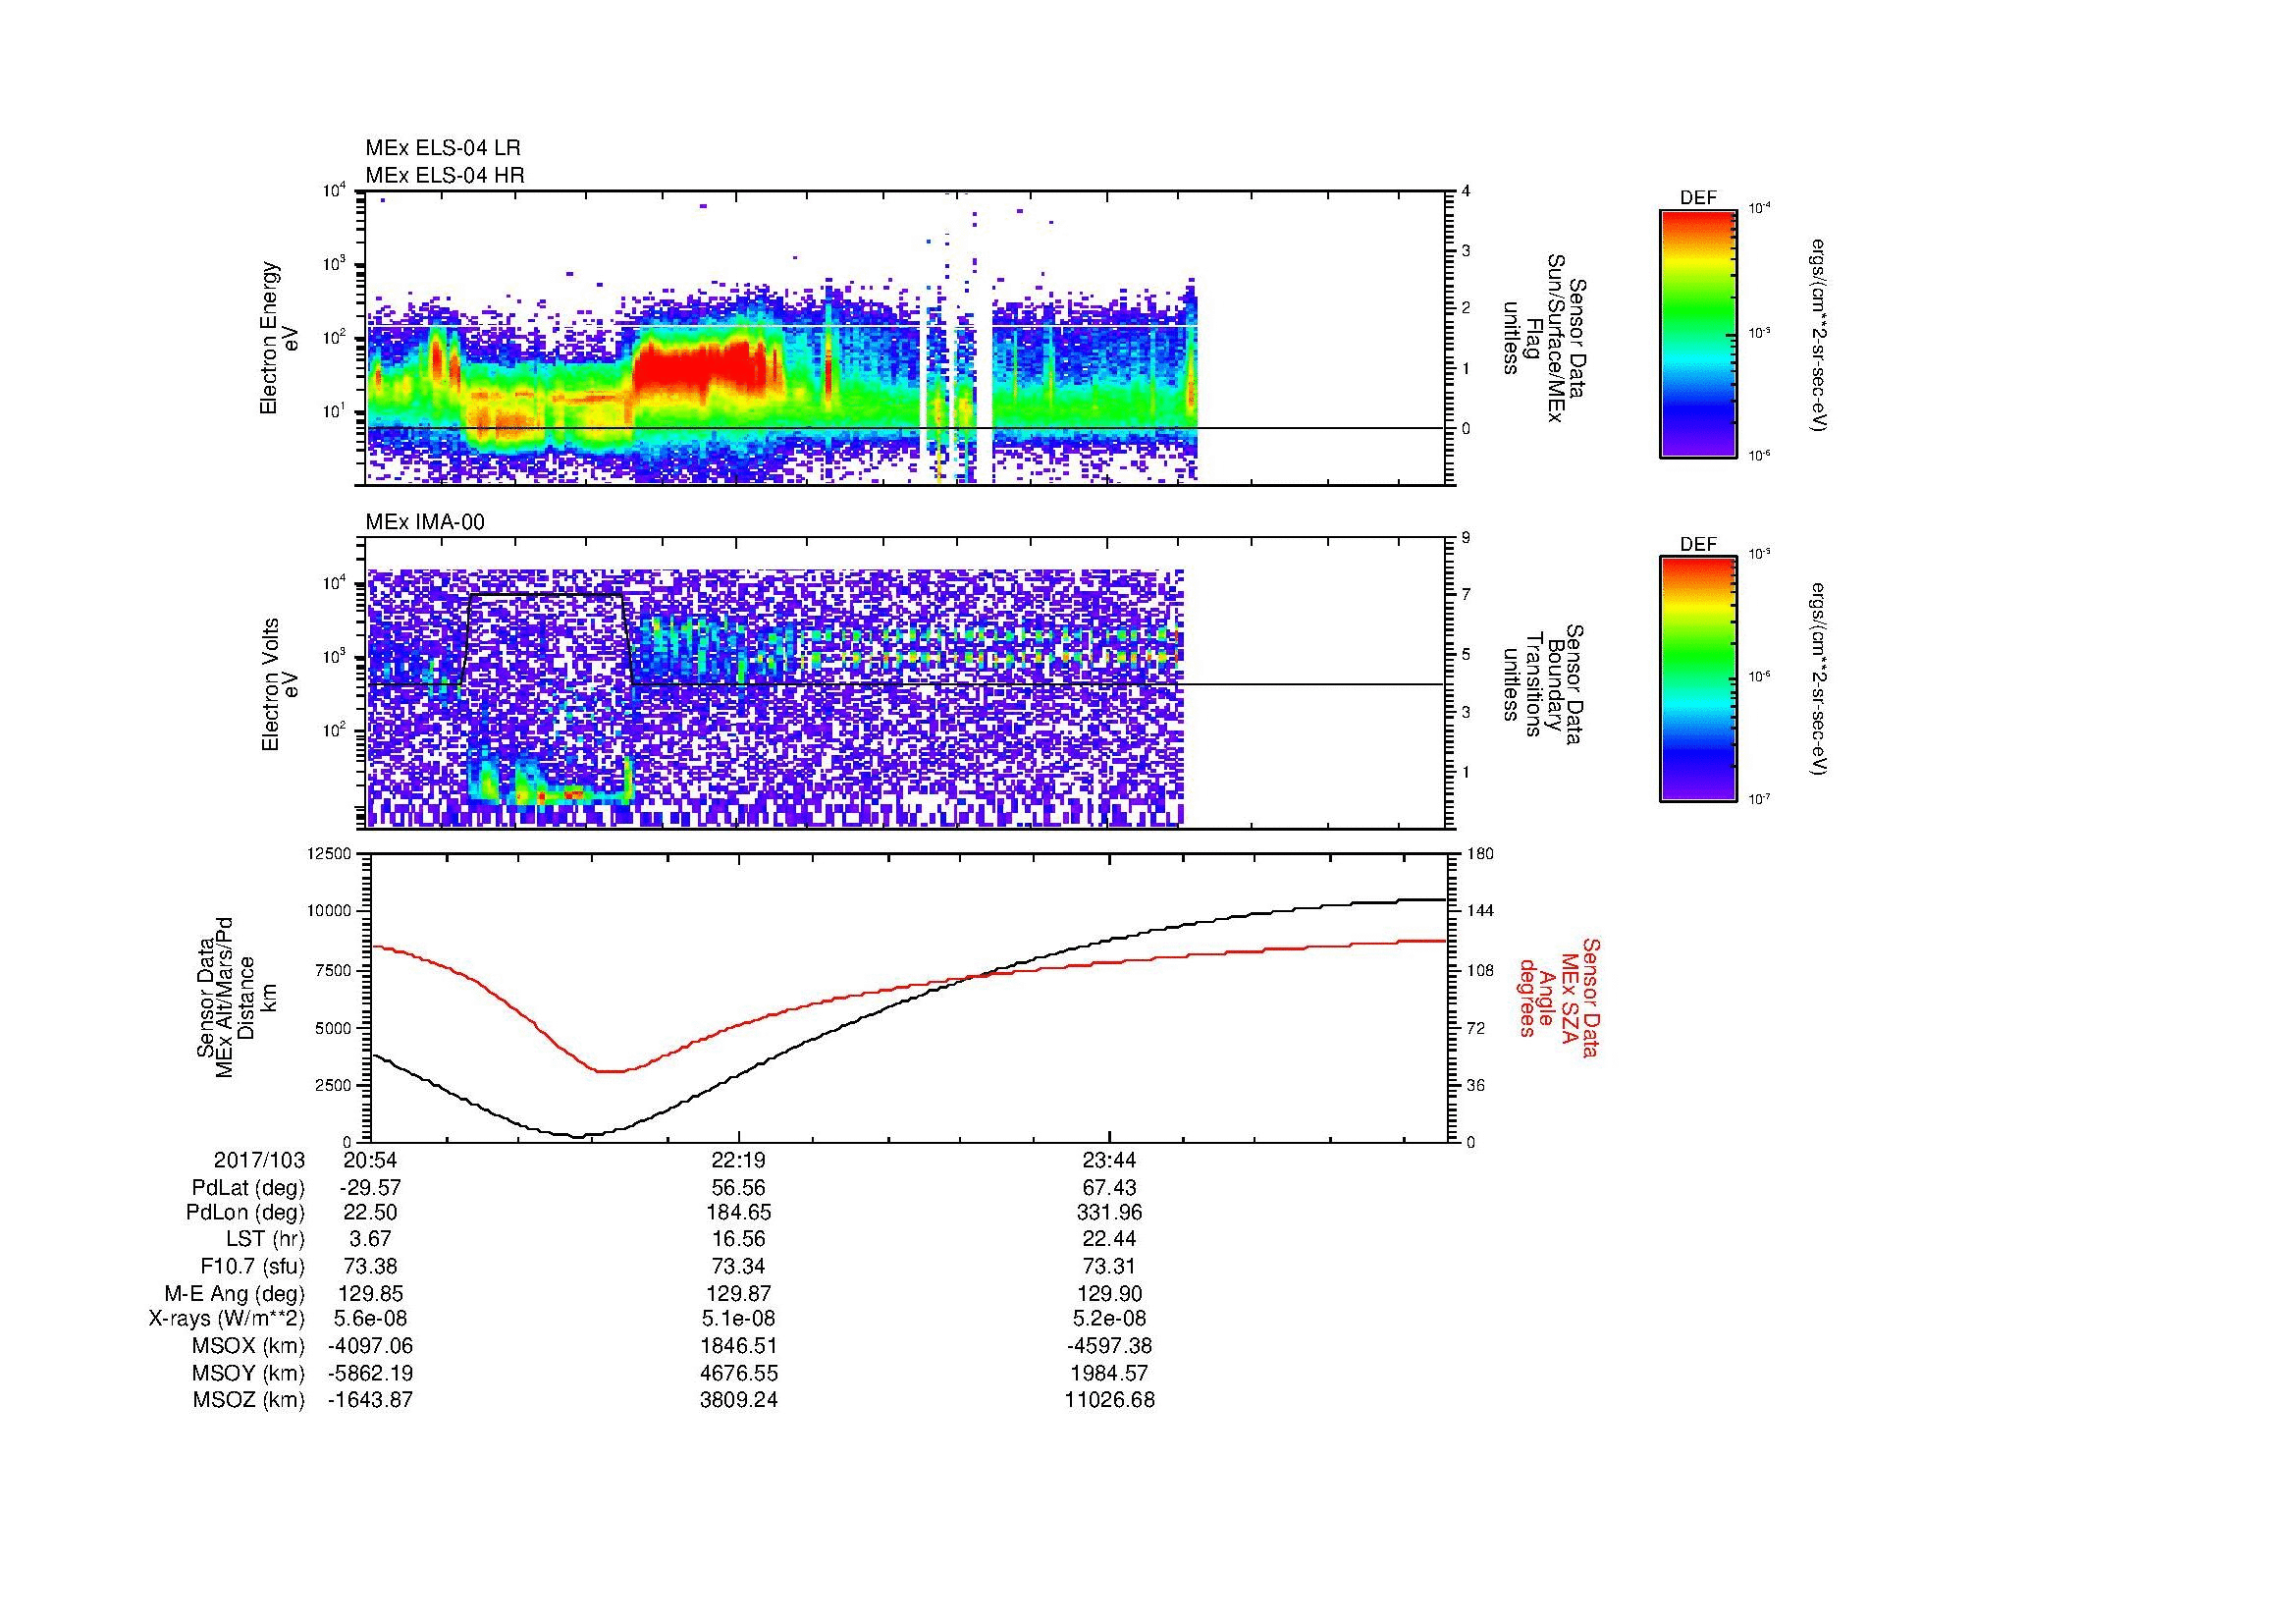
Task: Click the MSOZ value '3809.24'
Action: coord(739,1400)
